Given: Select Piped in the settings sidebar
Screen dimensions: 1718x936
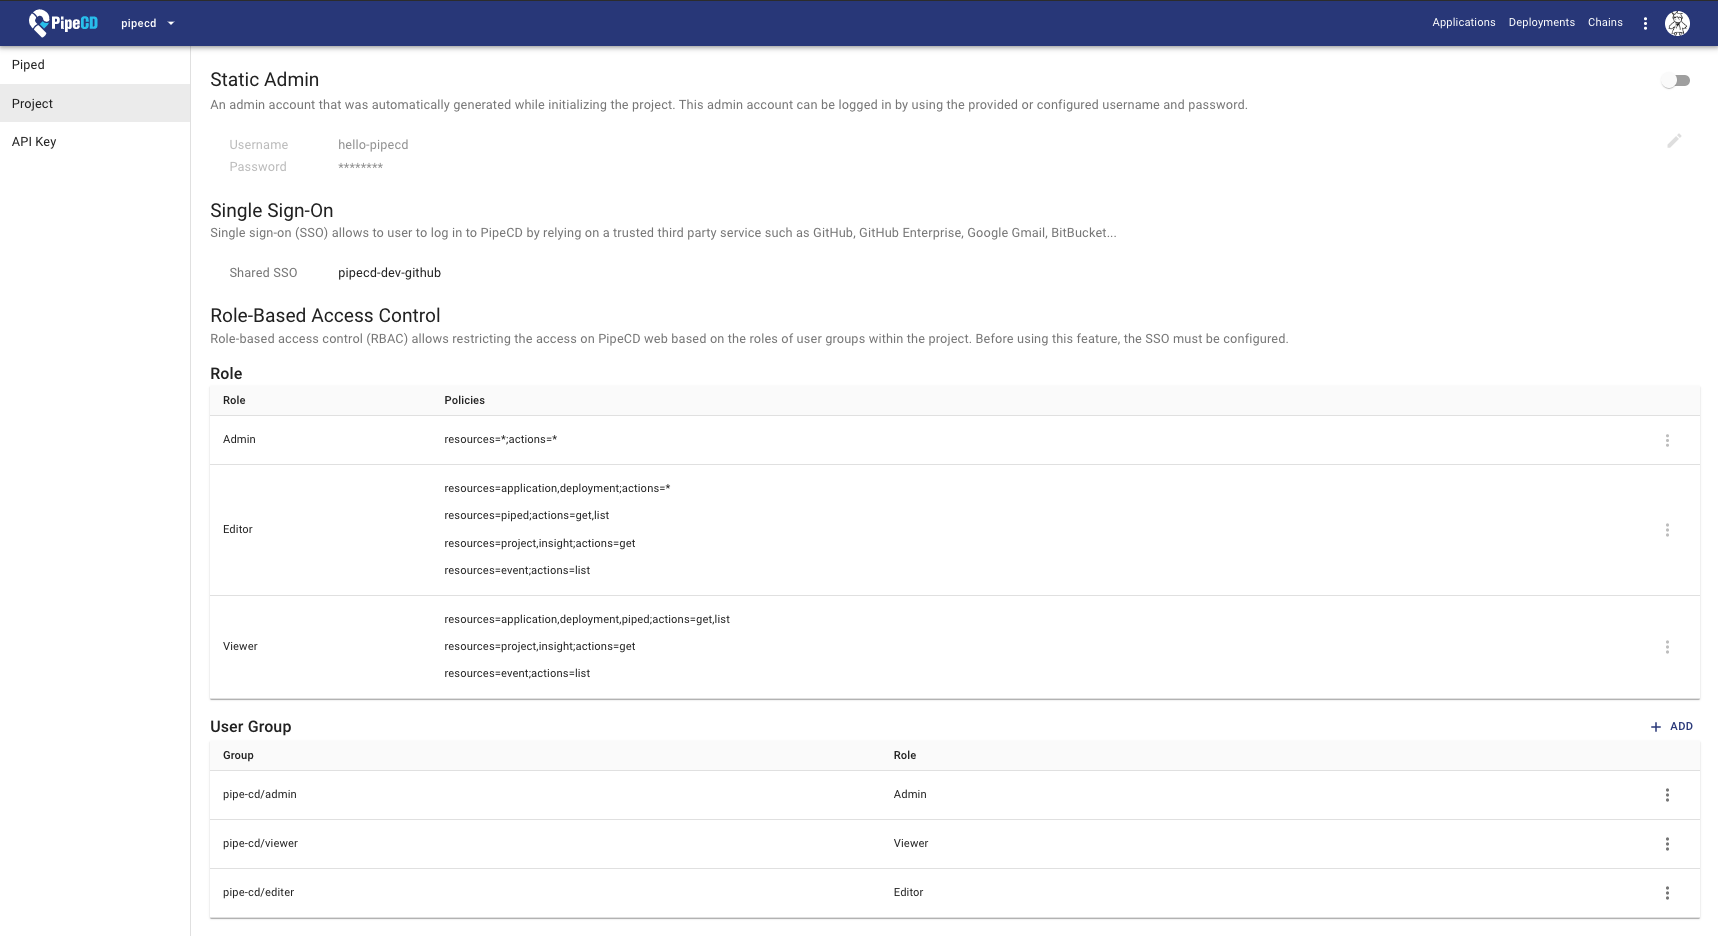Looking at the screenshot, I should pyautogui.click(x=28, y=65).
